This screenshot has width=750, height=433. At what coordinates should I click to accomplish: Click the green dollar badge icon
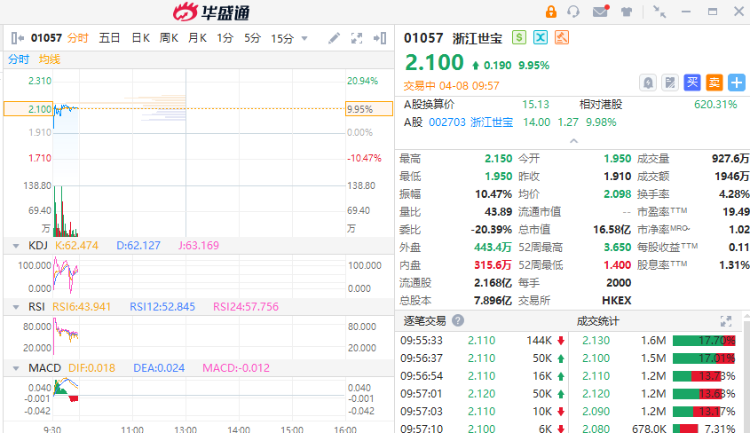point(519,38)
